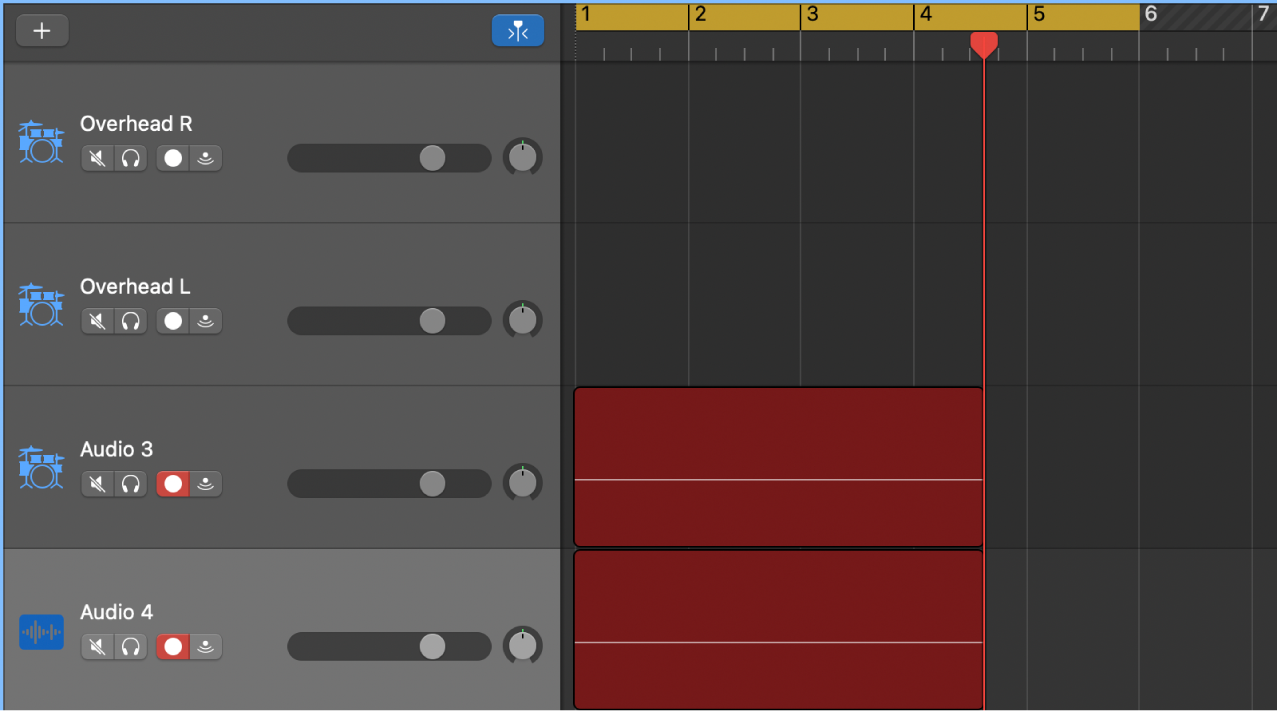Select the drum icon for Audio 3
Image resolution: width=1278 pixels, height=714 pixels.
[40, 468]
